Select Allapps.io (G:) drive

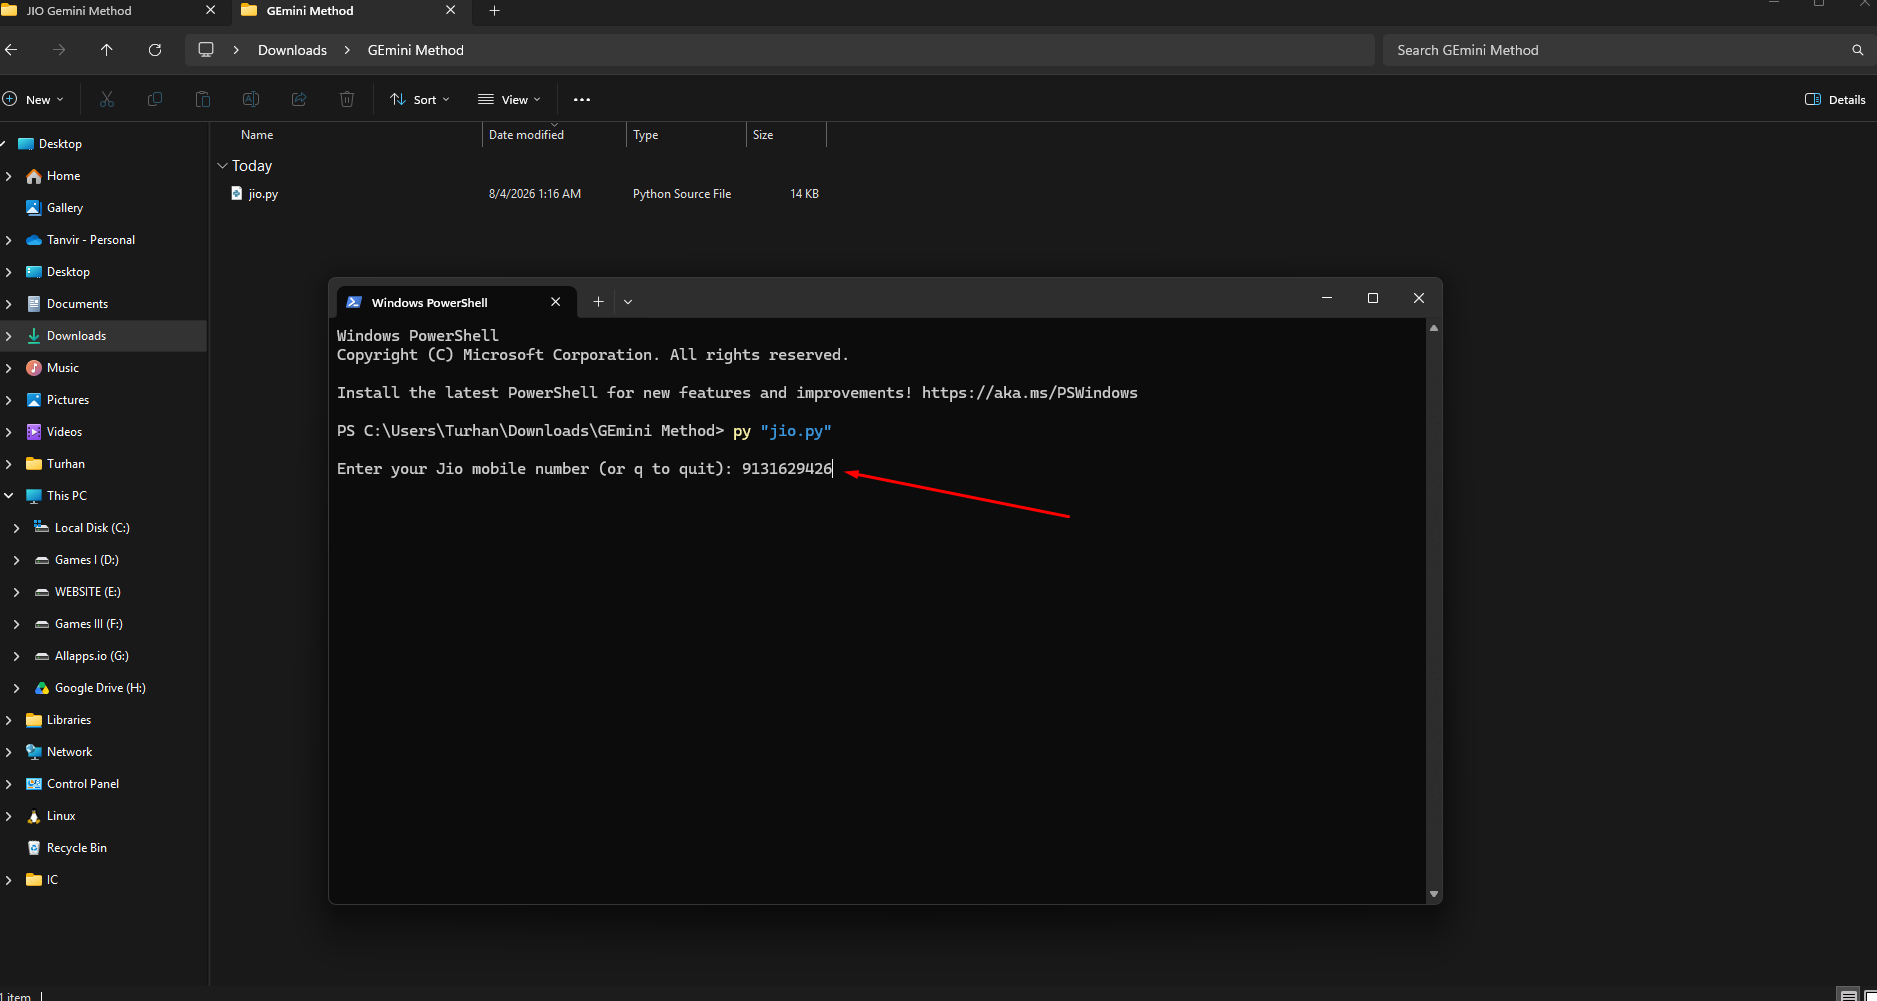click(91, 656)
